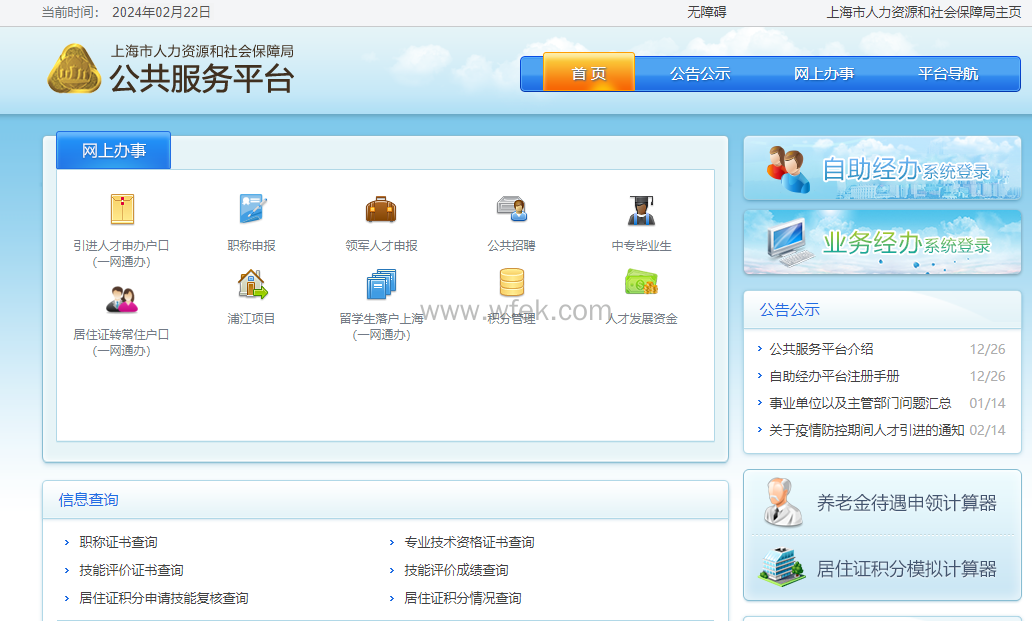Click the 业务经办系统登录 banner
Viewport: 1032px width, 621px height.
(882, 242)
